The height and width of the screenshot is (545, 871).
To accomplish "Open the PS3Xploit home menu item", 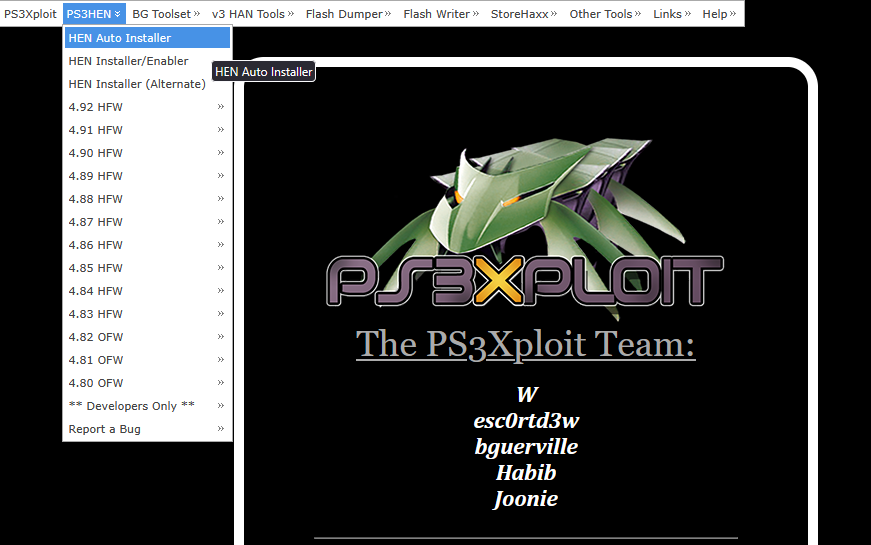I will click(x=30, y=14).
